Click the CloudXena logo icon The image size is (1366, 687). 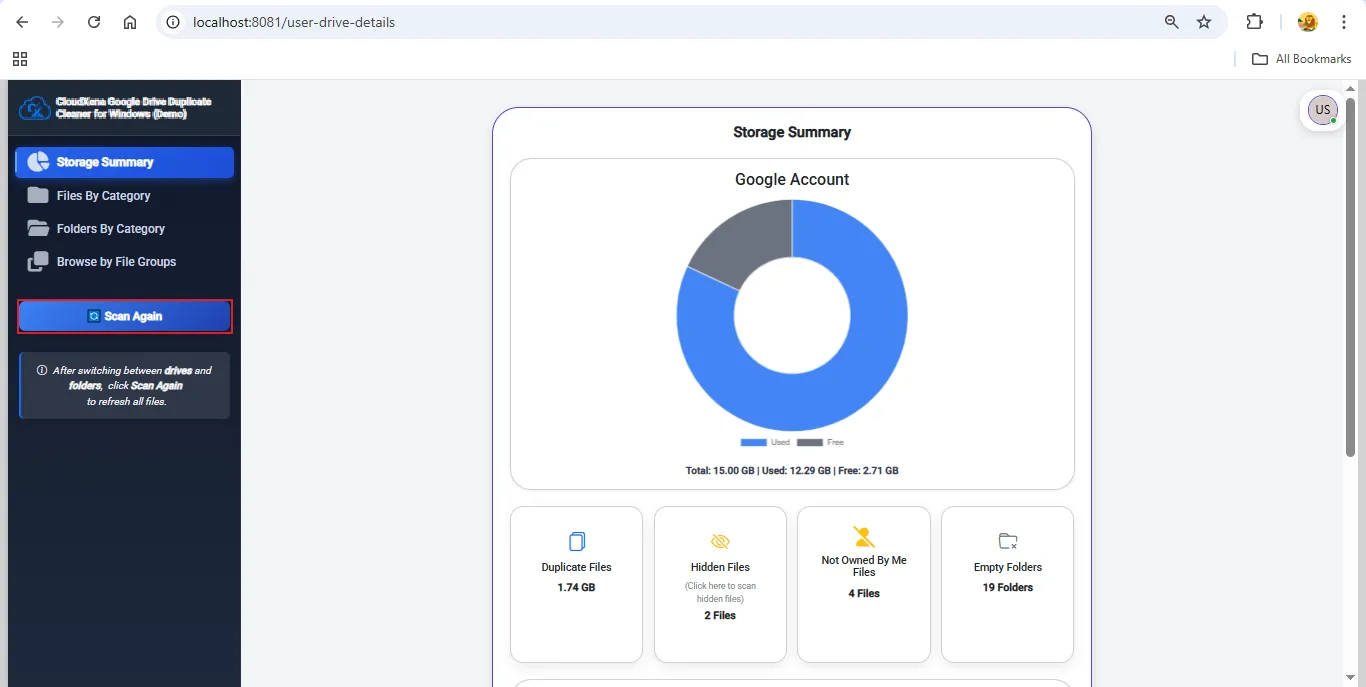pyautogui.click(x=35, y=108)
